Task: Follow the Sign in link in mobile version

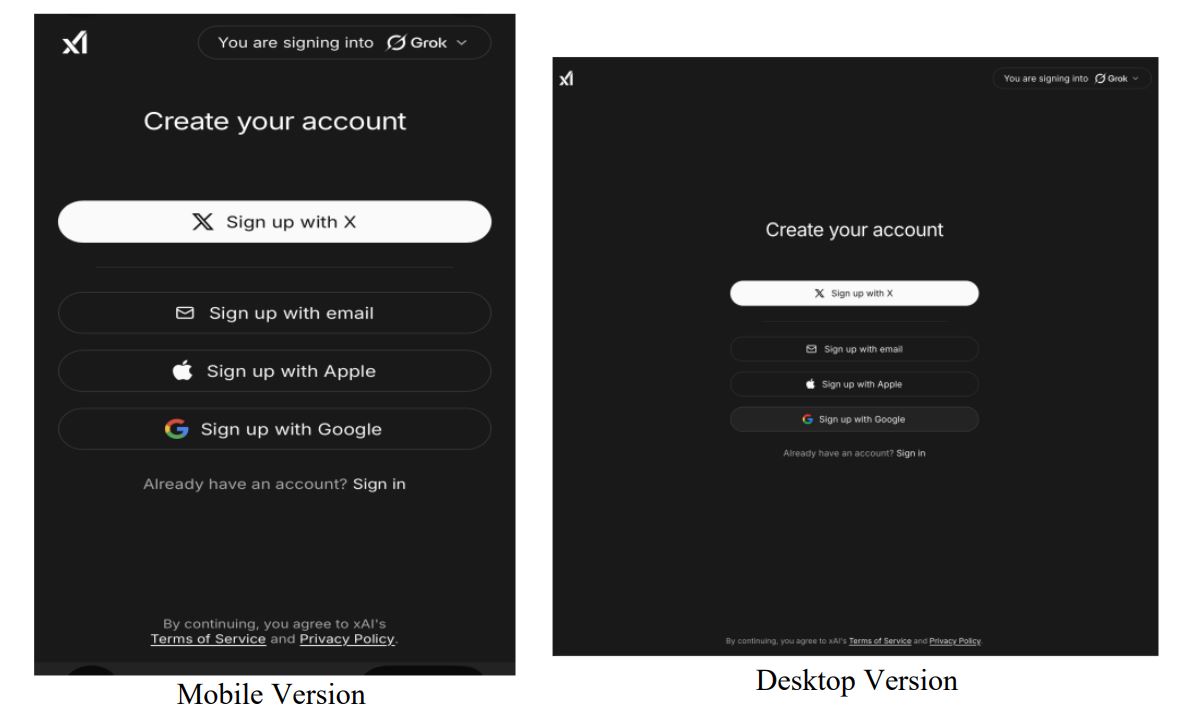Action: (x=379, y=484)
